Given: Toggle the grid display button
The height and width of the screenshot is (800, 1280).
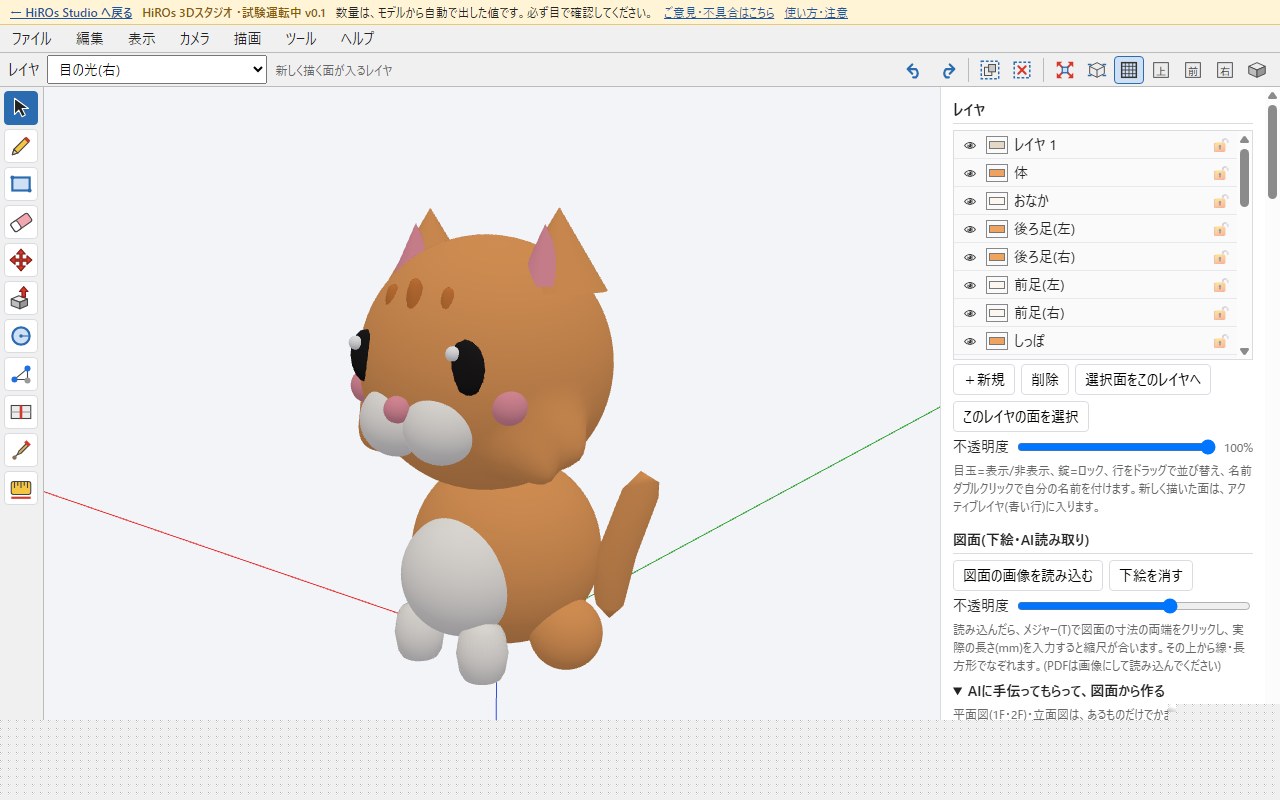Looking at the screenshot, I should click(1129, 70).
